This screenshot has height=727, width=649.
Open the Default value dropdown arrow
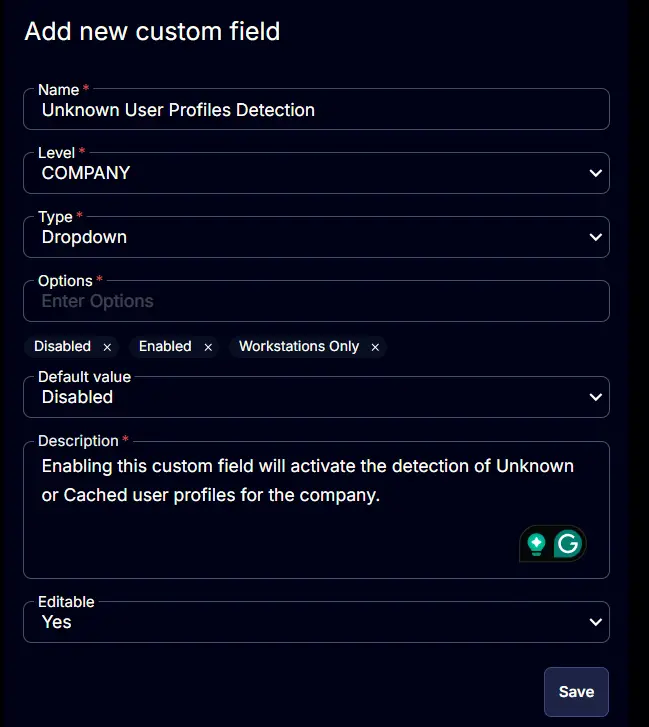pos(596,397)
